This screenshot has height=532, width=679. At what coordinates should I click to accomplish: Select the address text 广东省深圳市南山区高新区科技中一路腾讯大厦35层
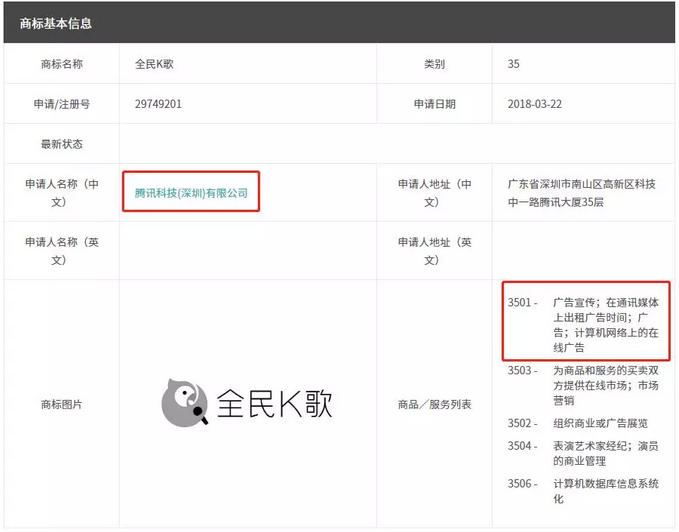[582, 193]
